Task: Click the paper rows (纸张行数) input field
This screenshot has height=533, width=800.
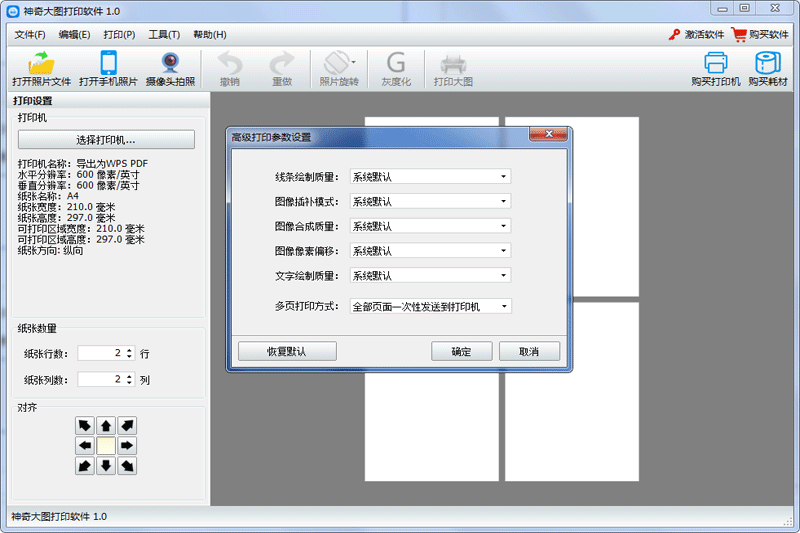Action: coord(100,353)
